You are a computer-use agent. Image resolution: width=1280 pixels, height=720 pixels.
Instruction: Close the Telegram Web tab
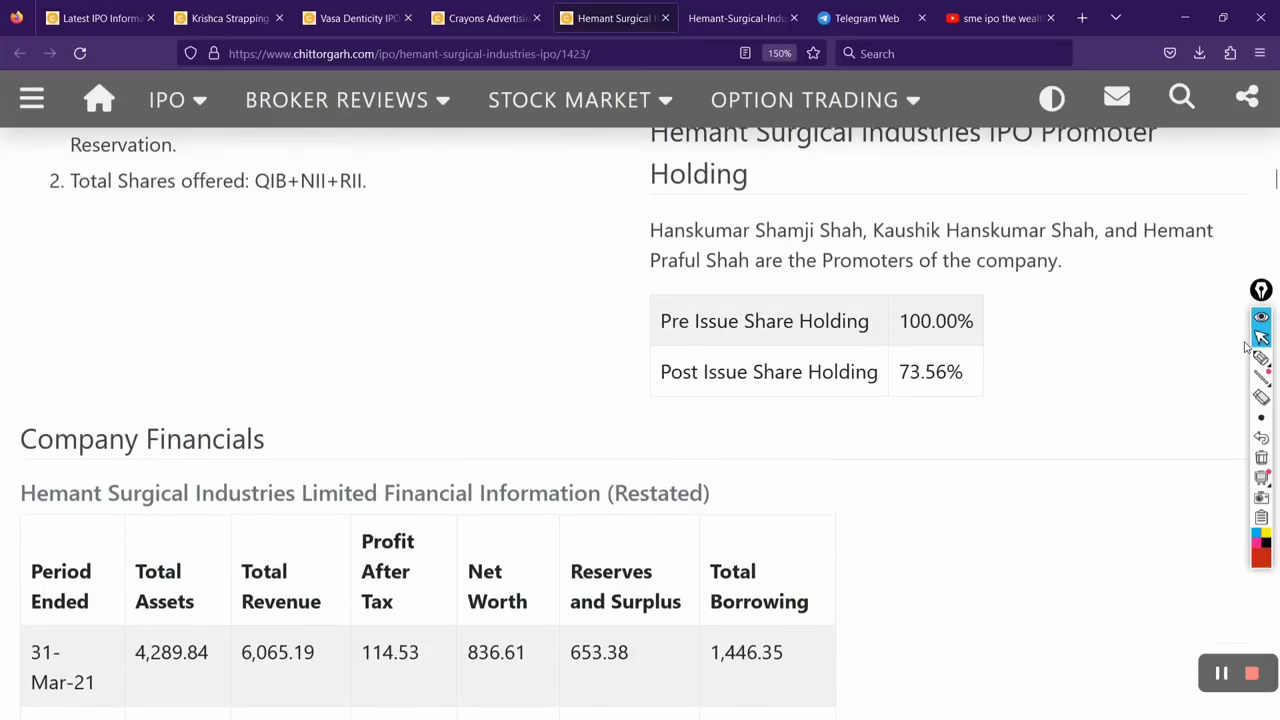point(922,18)
